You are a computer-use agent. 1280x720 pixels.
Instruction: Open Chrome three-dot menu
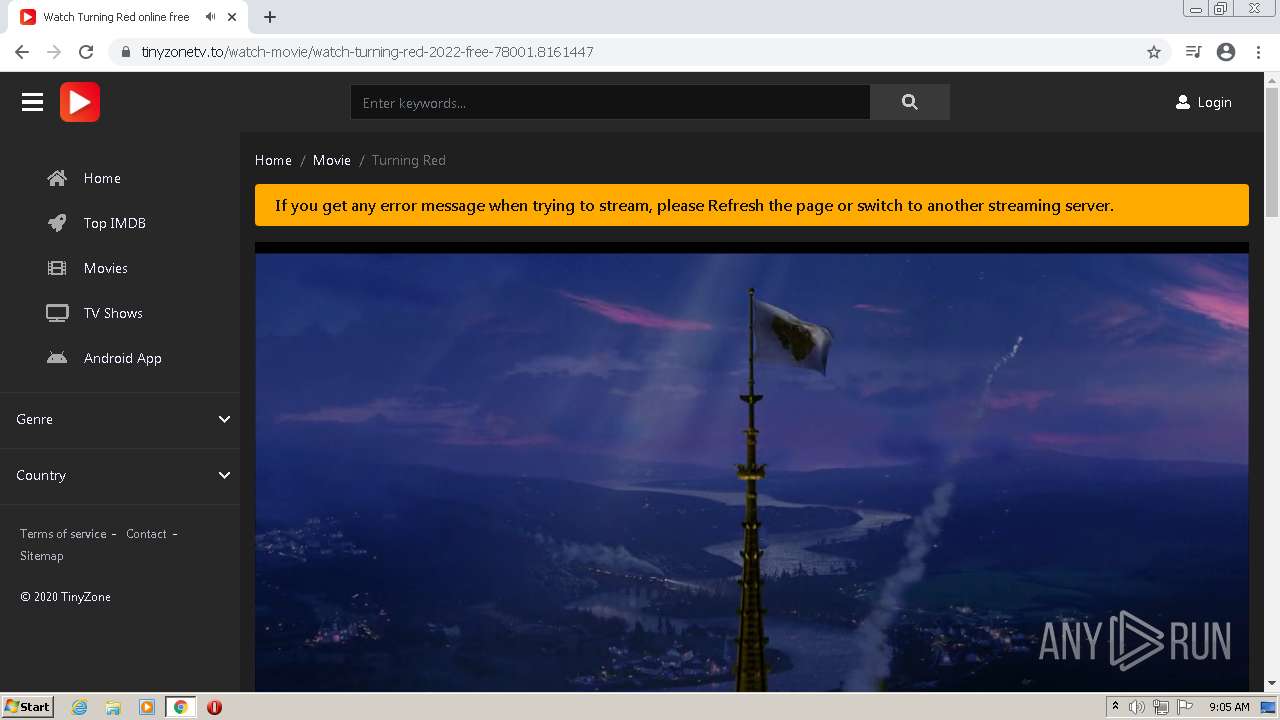point(1258,52)
